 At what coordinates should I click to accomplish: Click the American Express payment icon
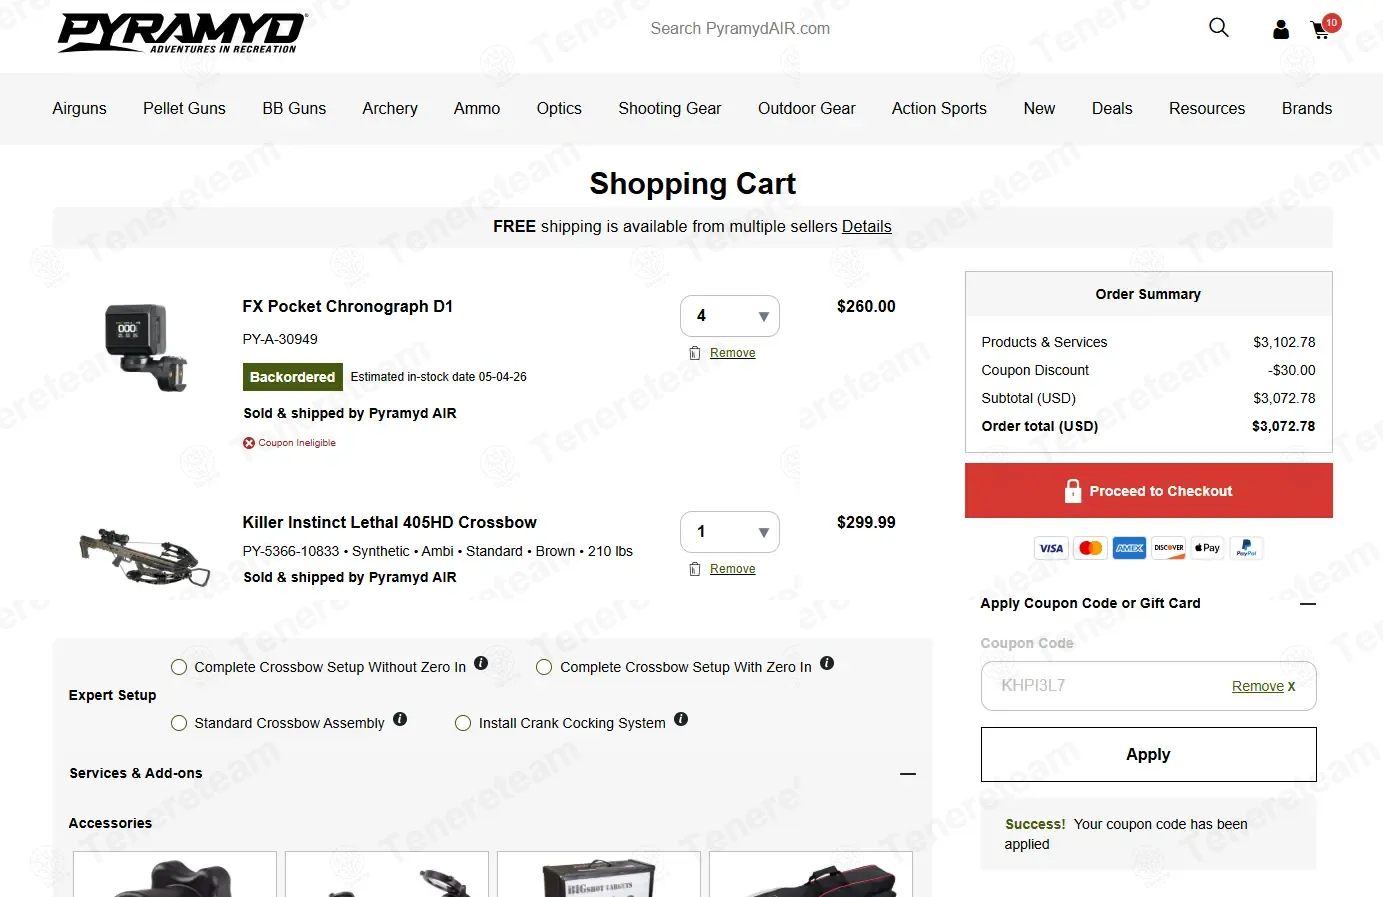point(1129,548)
